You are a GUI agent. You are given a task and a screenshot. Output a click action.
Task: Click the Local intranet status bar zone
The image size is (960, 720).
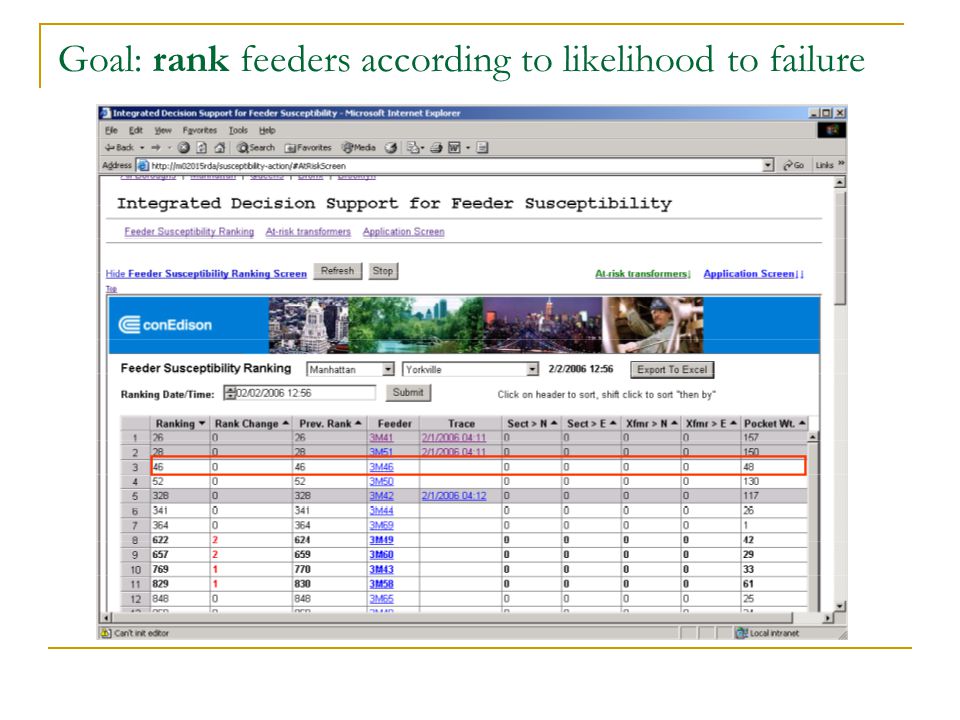[768, 633]
